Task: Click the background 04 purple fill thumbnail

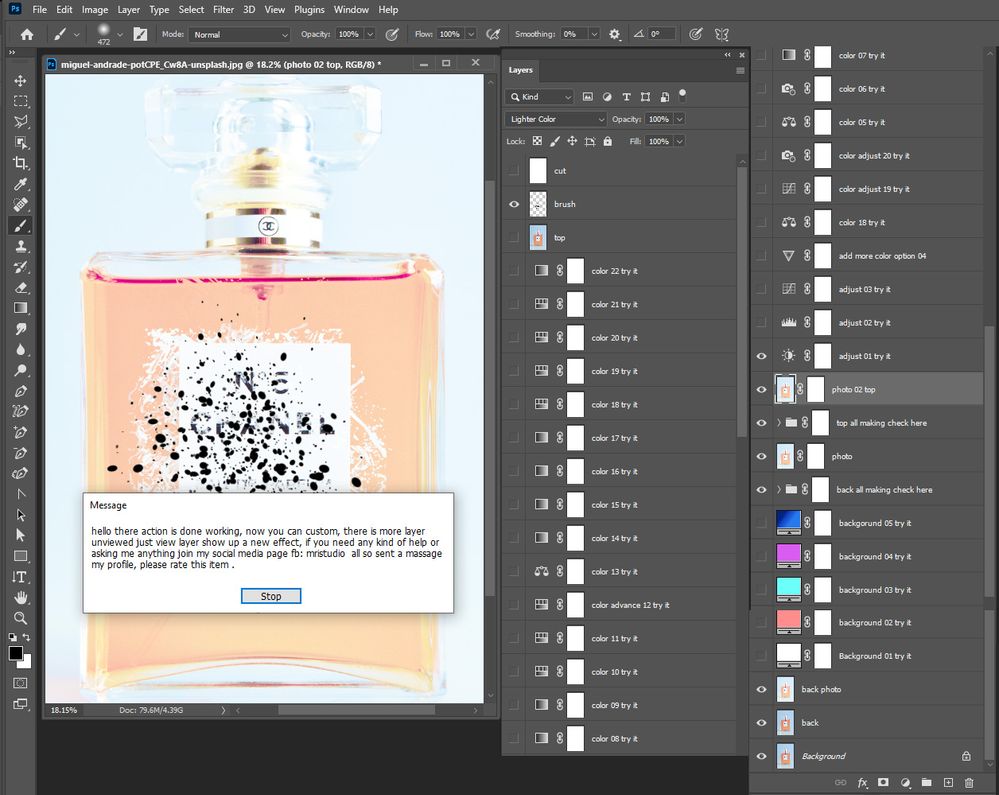Action: [788, 555]
